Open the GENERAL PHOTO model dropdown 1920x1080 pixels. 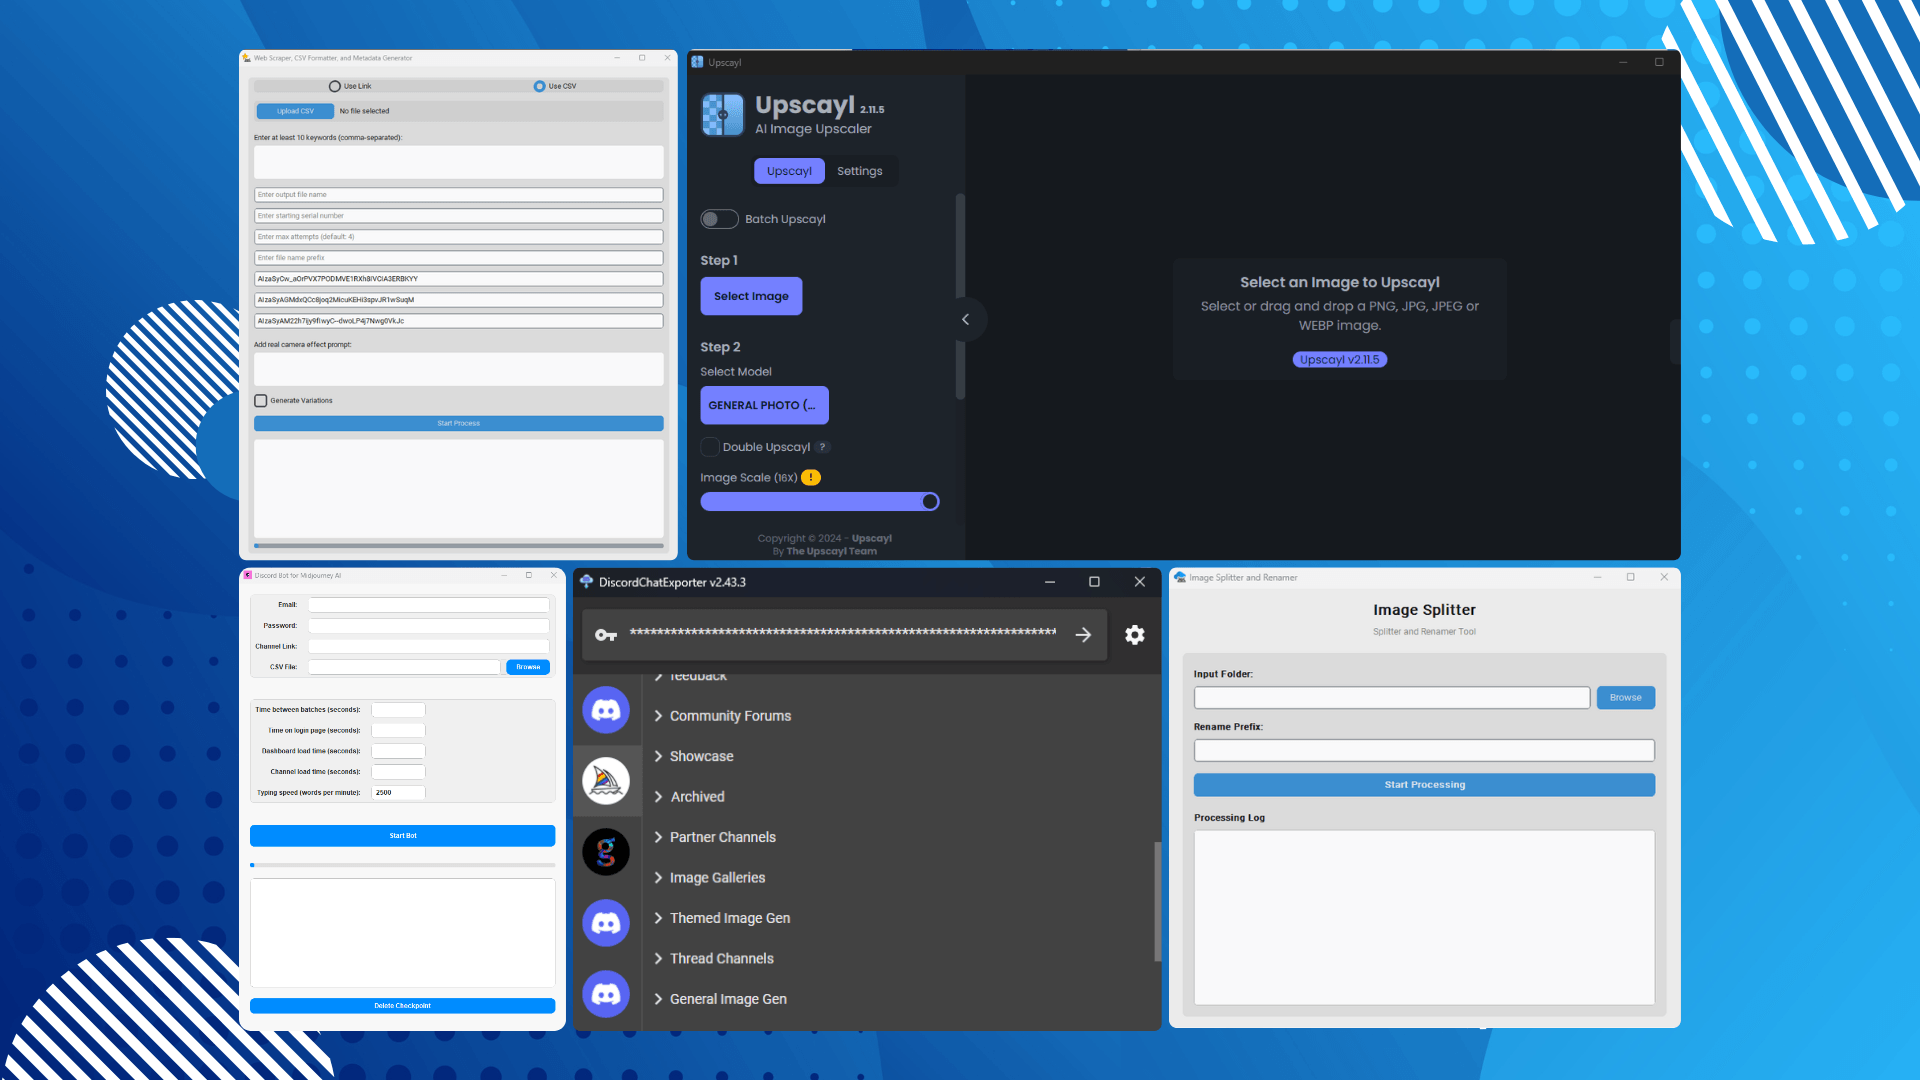pyautogui.click(x=764, y=405)
